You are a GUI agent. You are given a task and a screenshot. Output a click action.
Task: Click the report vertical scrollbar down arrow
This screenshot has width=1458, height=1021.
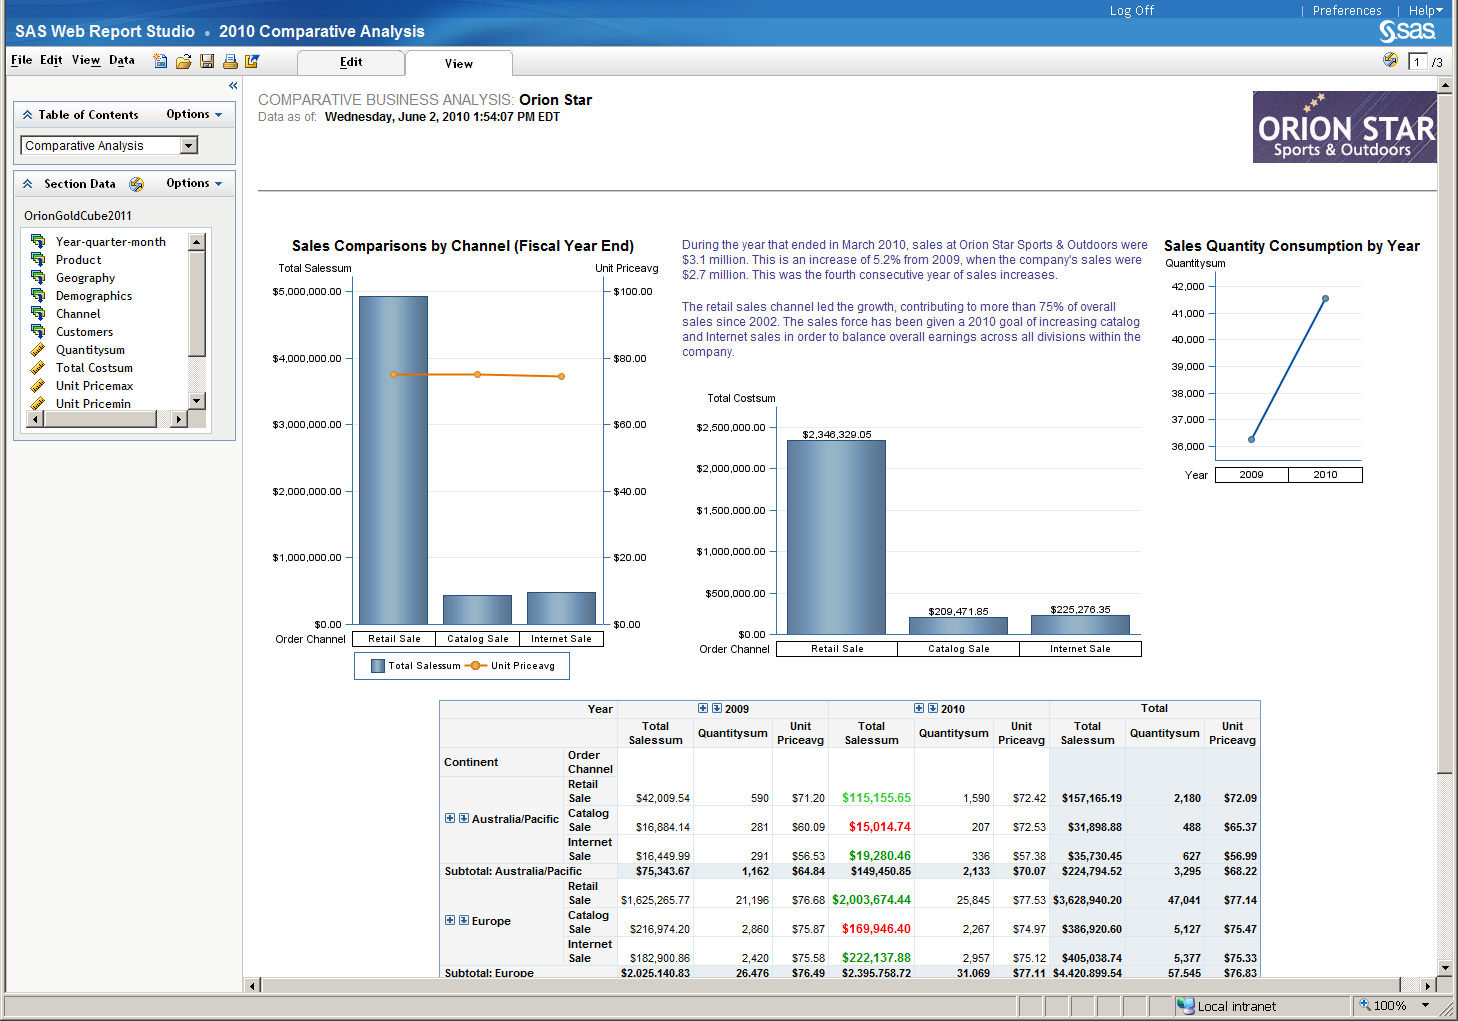click(1445, 968)
